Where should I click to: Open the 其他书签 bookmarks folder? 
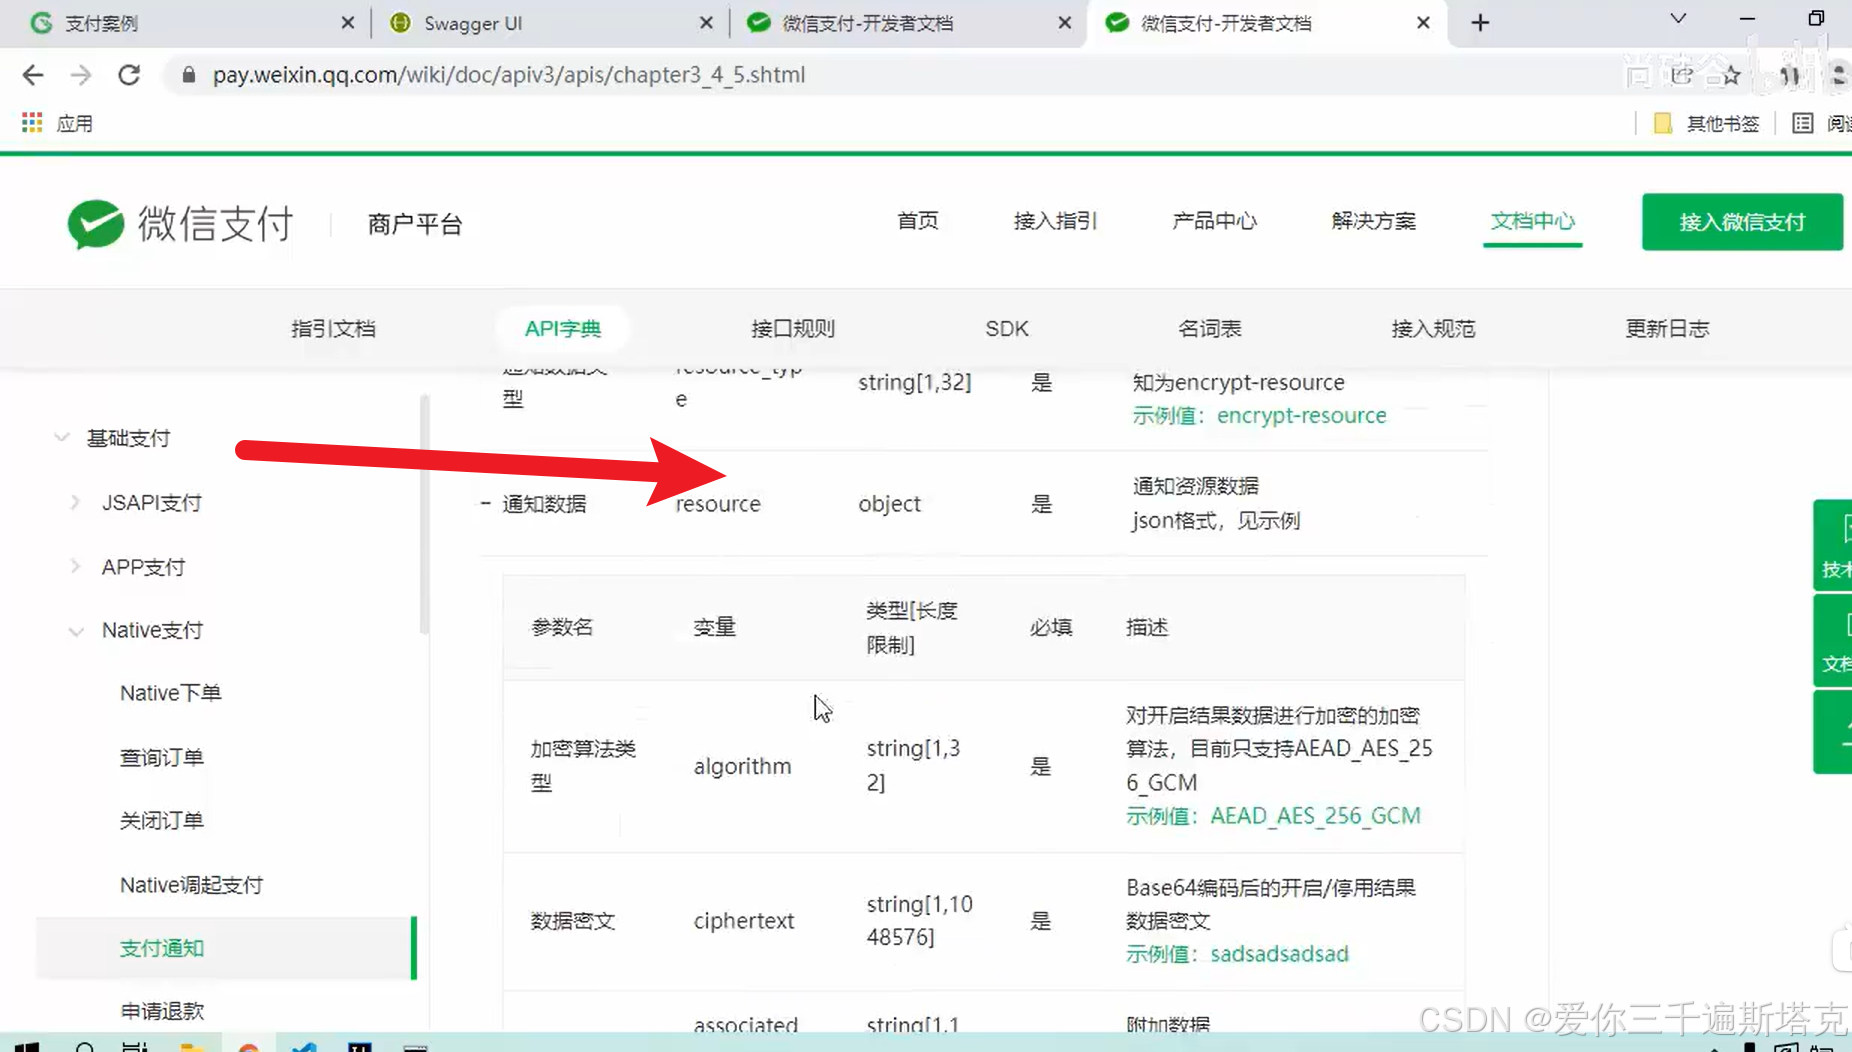click(x=1706, y=123)
